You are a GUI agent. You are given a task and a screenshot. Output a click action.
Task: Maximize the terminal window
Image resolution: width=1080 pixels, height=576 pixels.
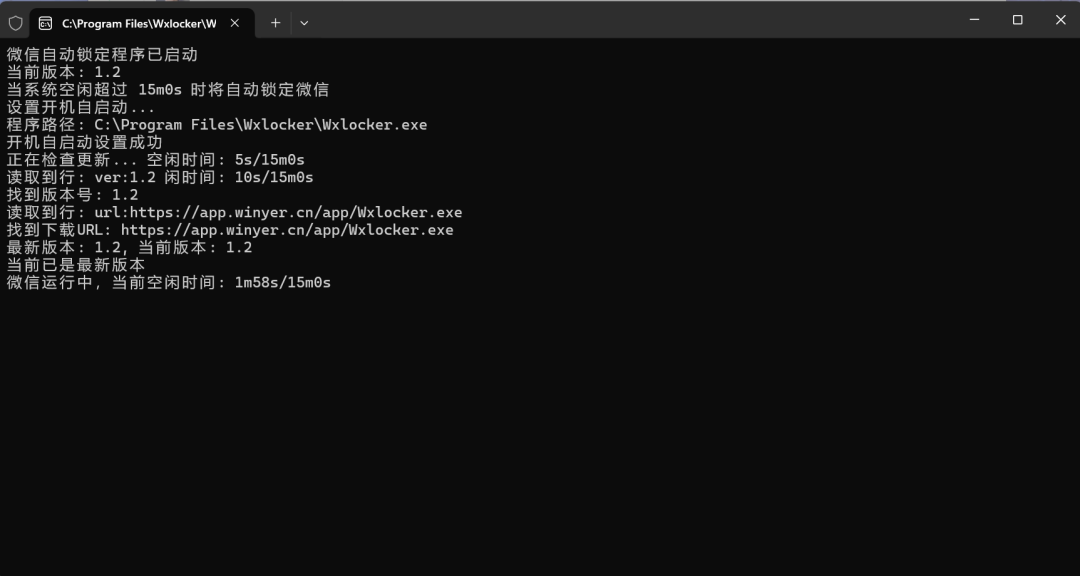tap(1017, 20)
